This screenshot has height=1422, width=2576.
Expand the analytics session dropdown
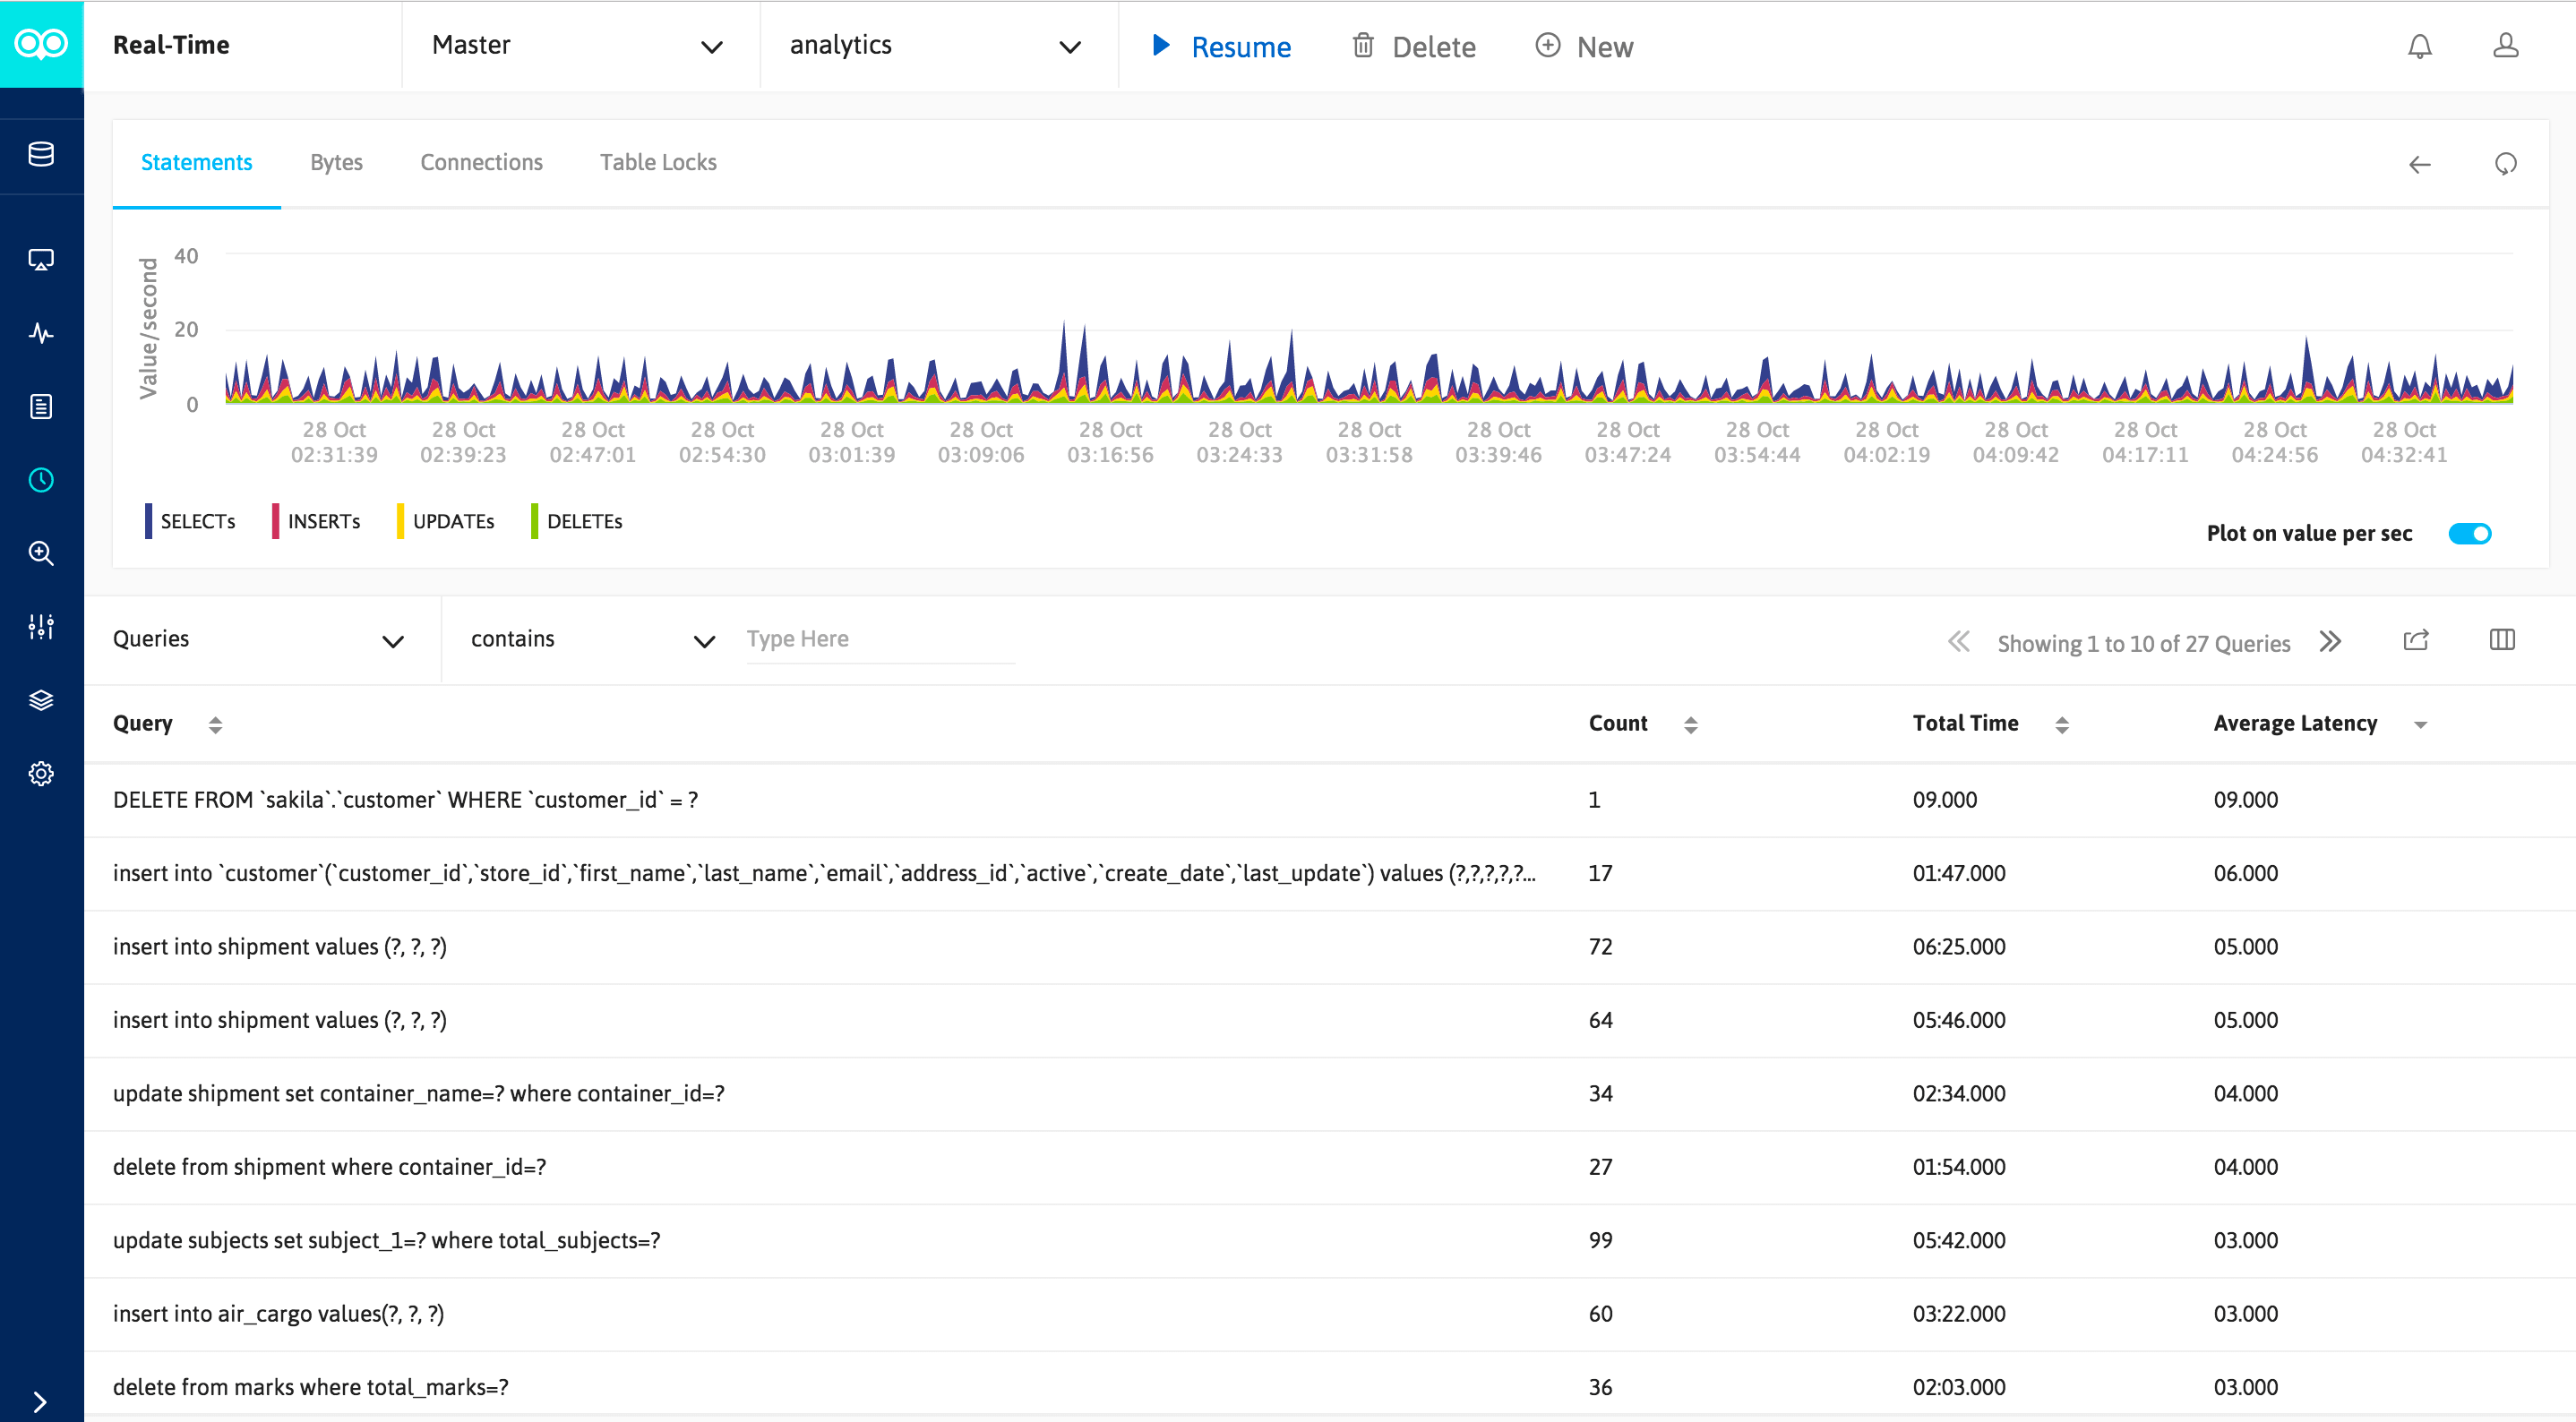click(x=935, y=46)
